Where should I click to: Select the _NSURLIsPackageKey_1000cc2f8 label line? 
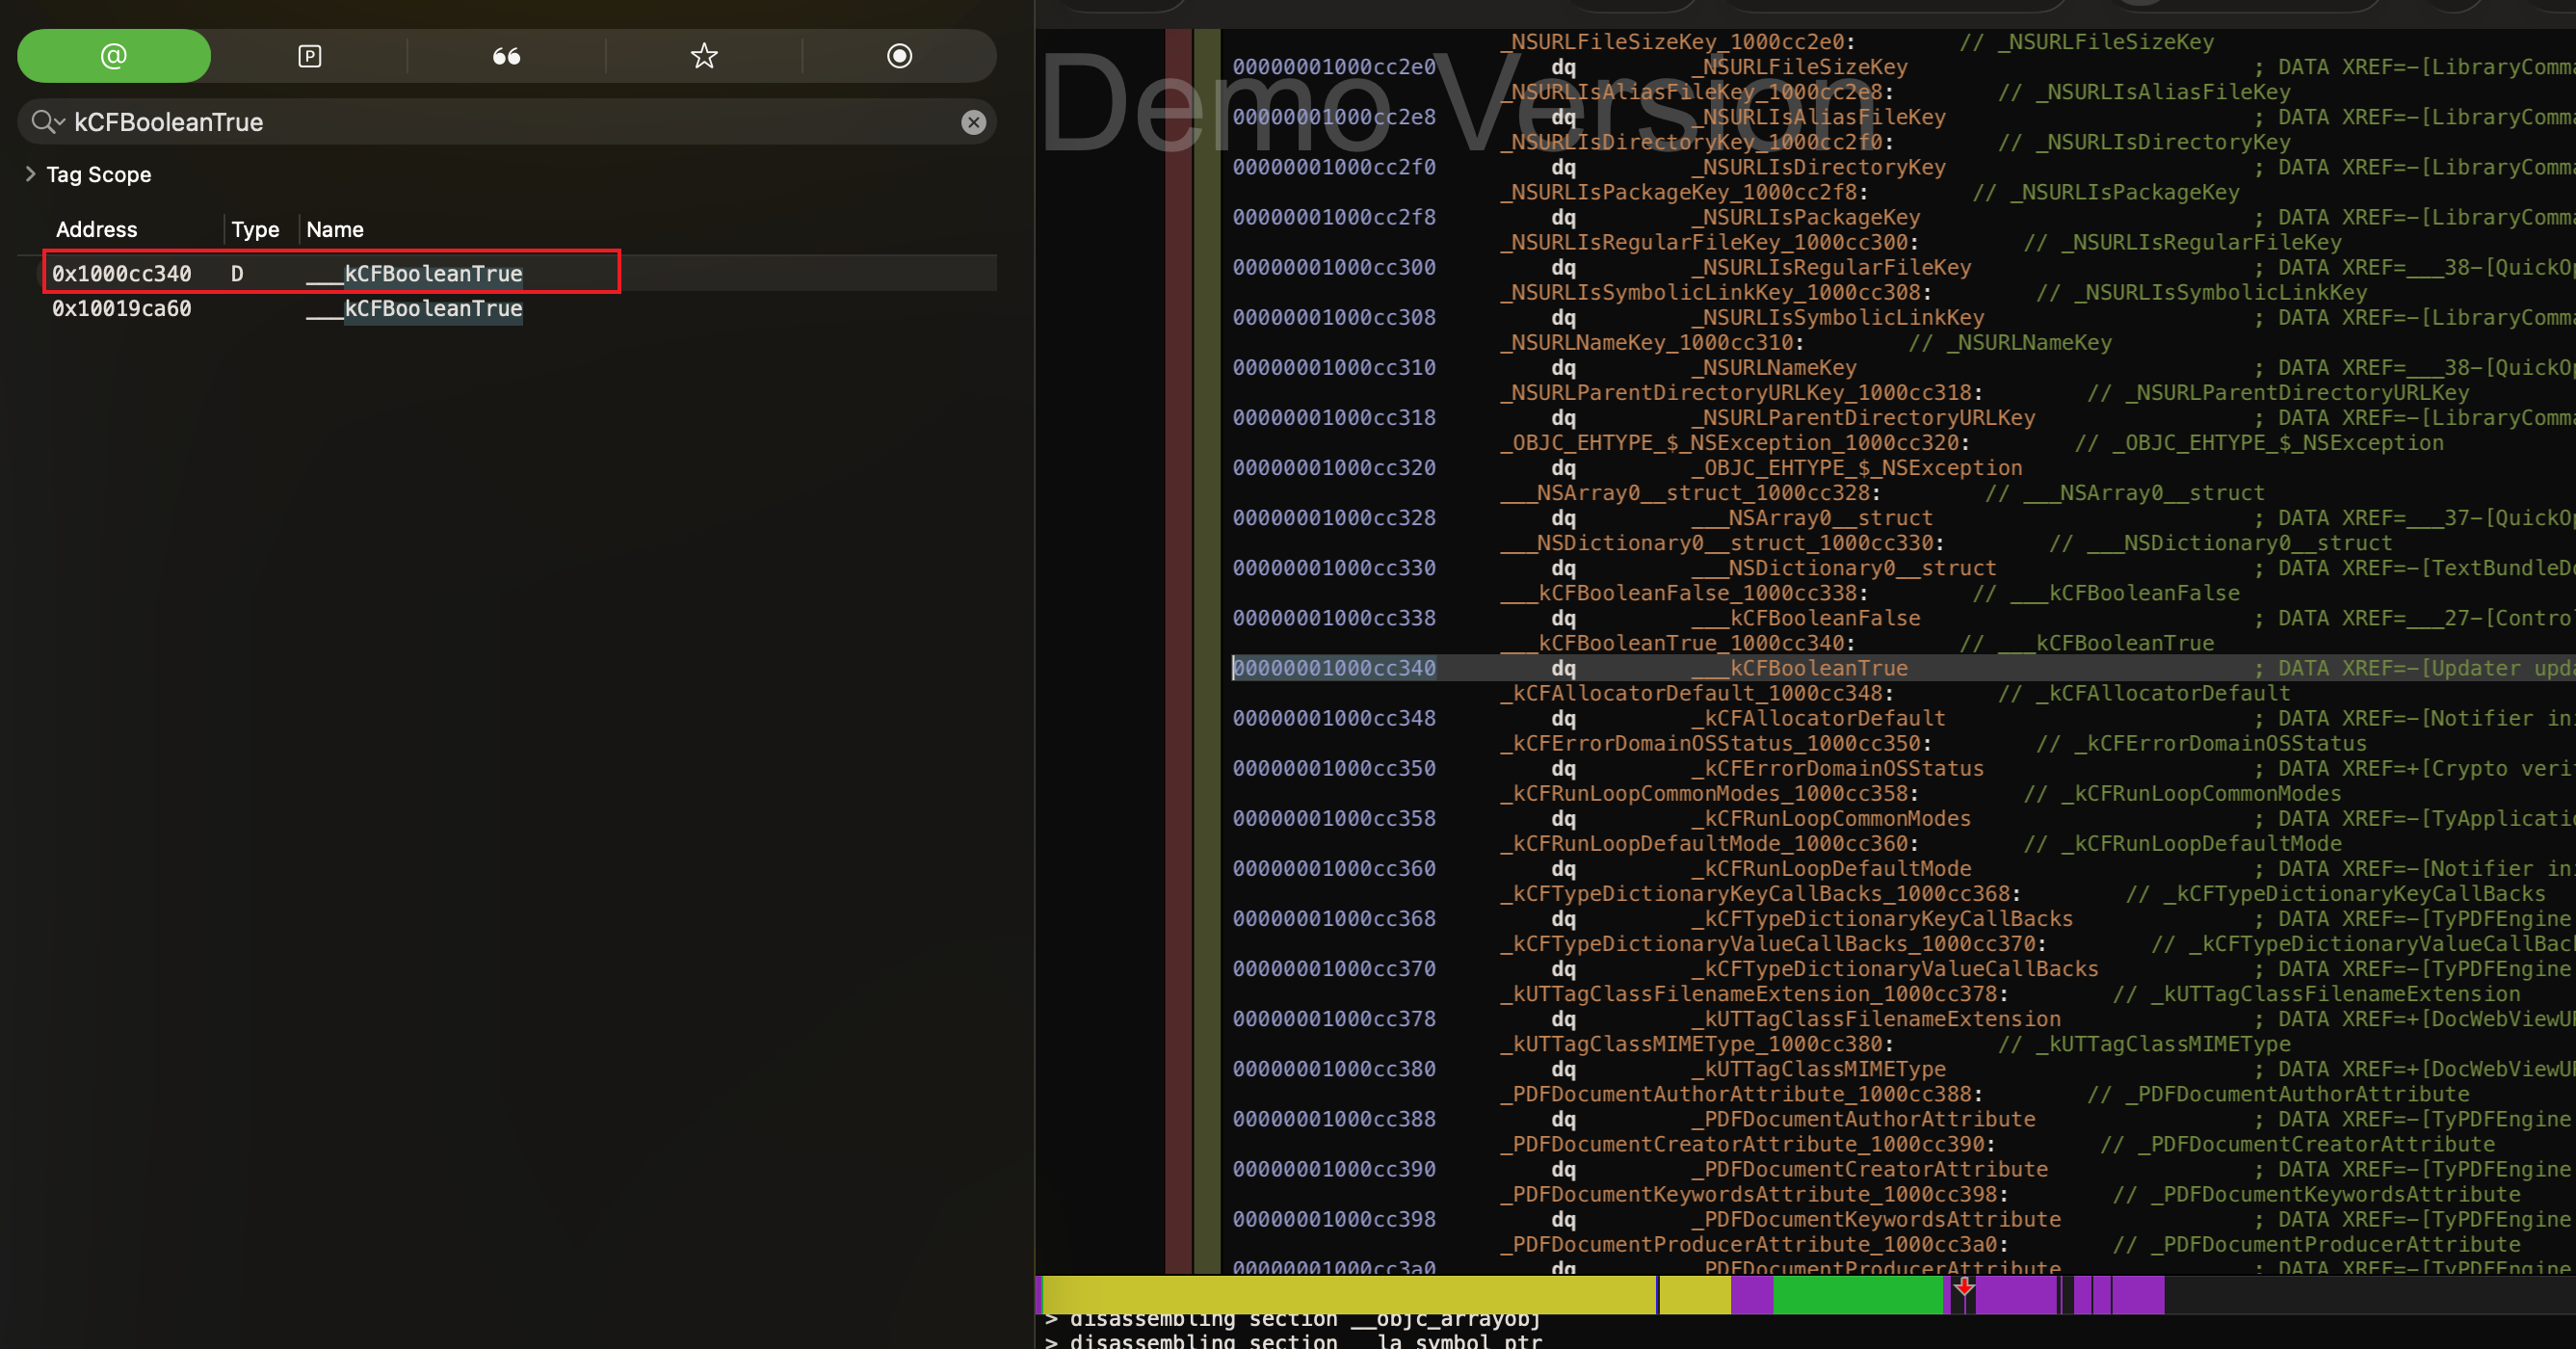pos(1684,192)
